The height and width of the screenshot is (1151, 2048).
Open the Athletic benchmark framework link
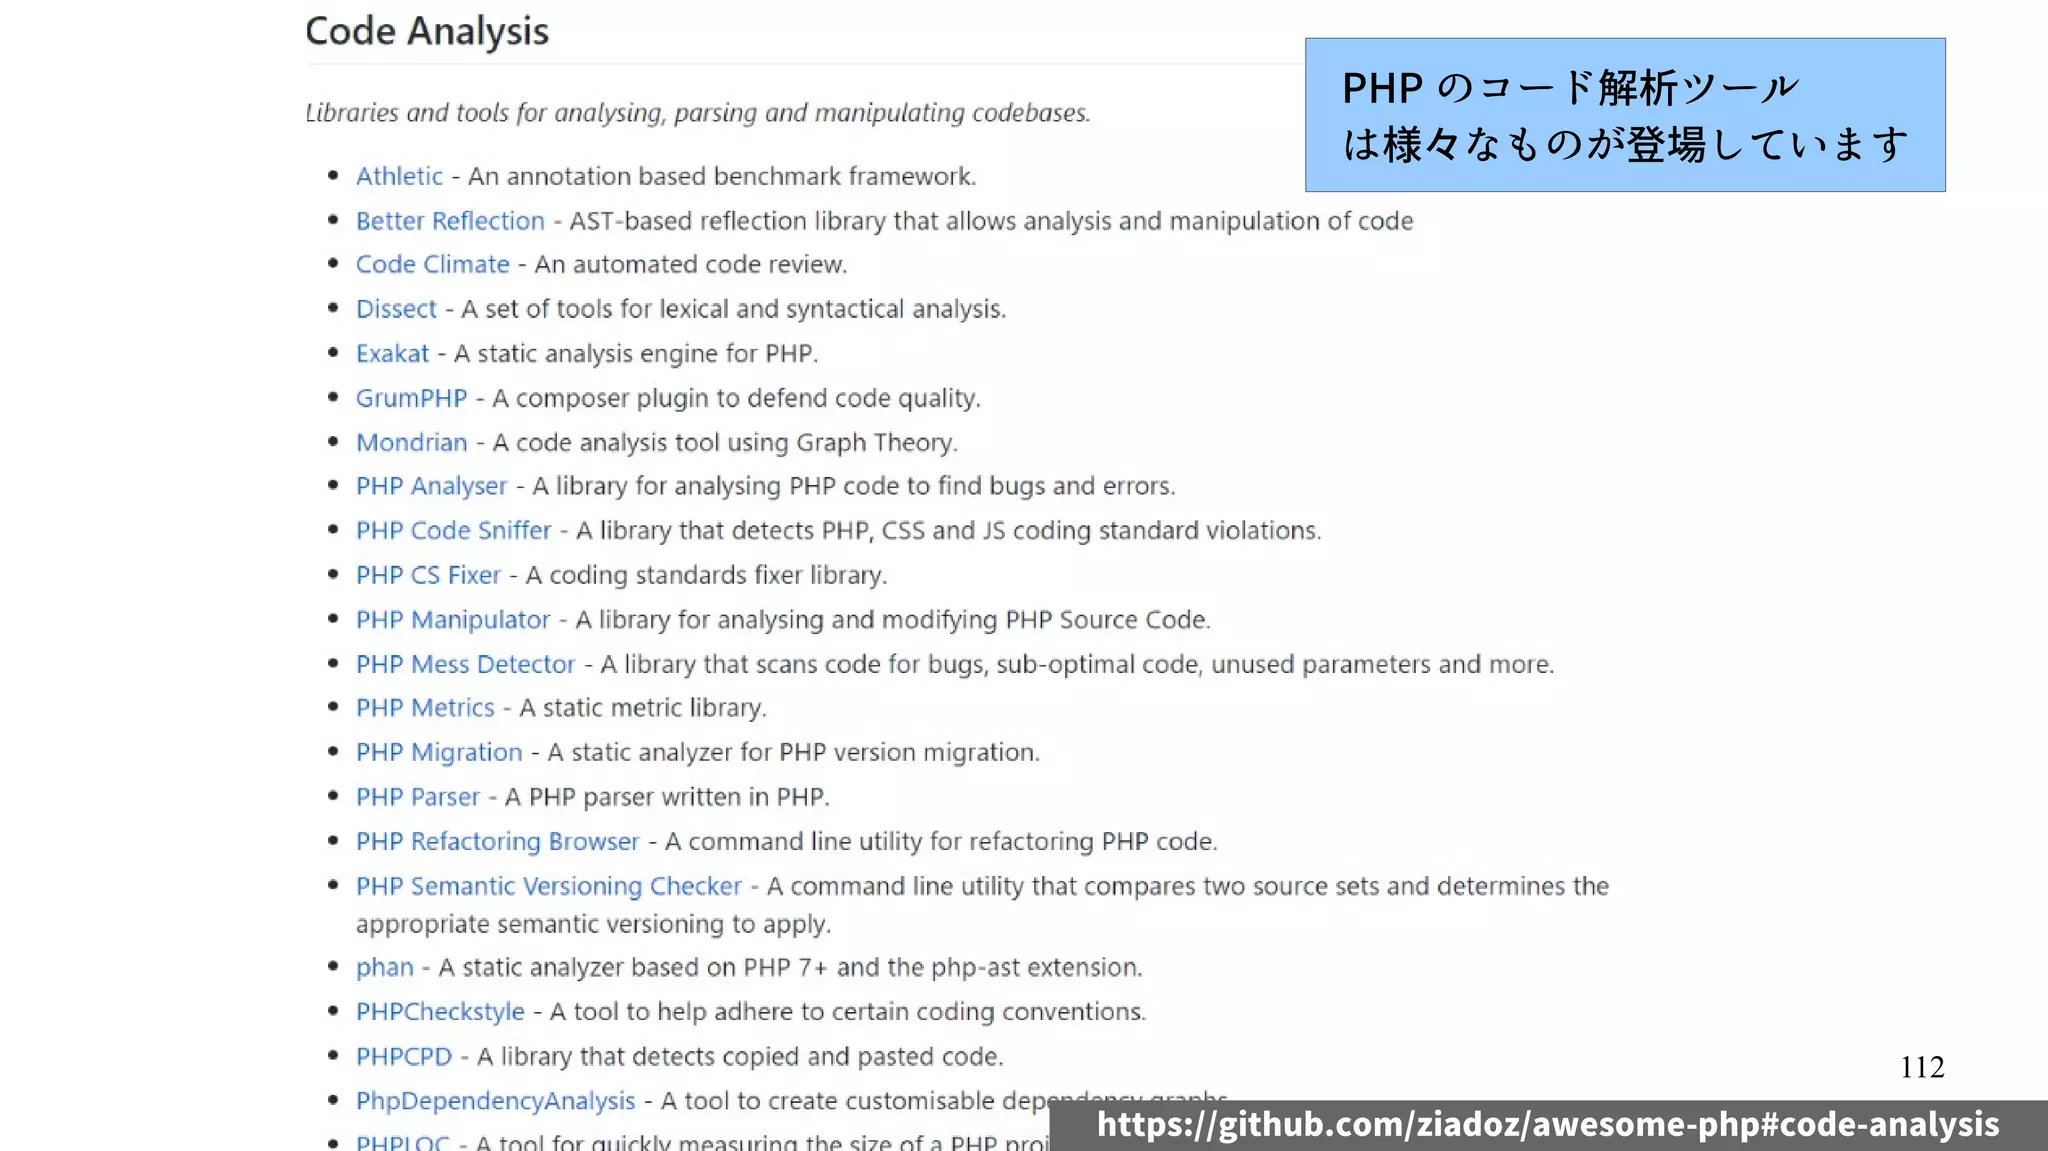[x=399, y=176]
